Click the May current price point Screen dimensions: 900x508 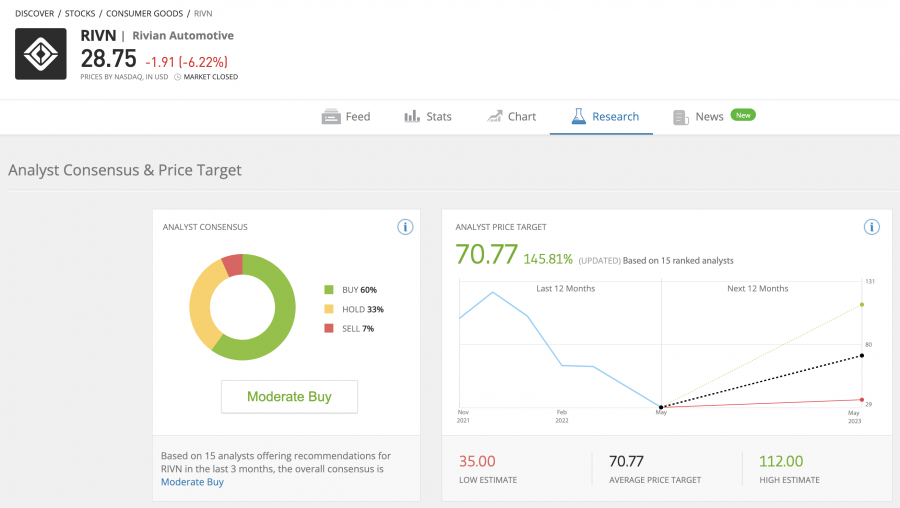[661, 407]
